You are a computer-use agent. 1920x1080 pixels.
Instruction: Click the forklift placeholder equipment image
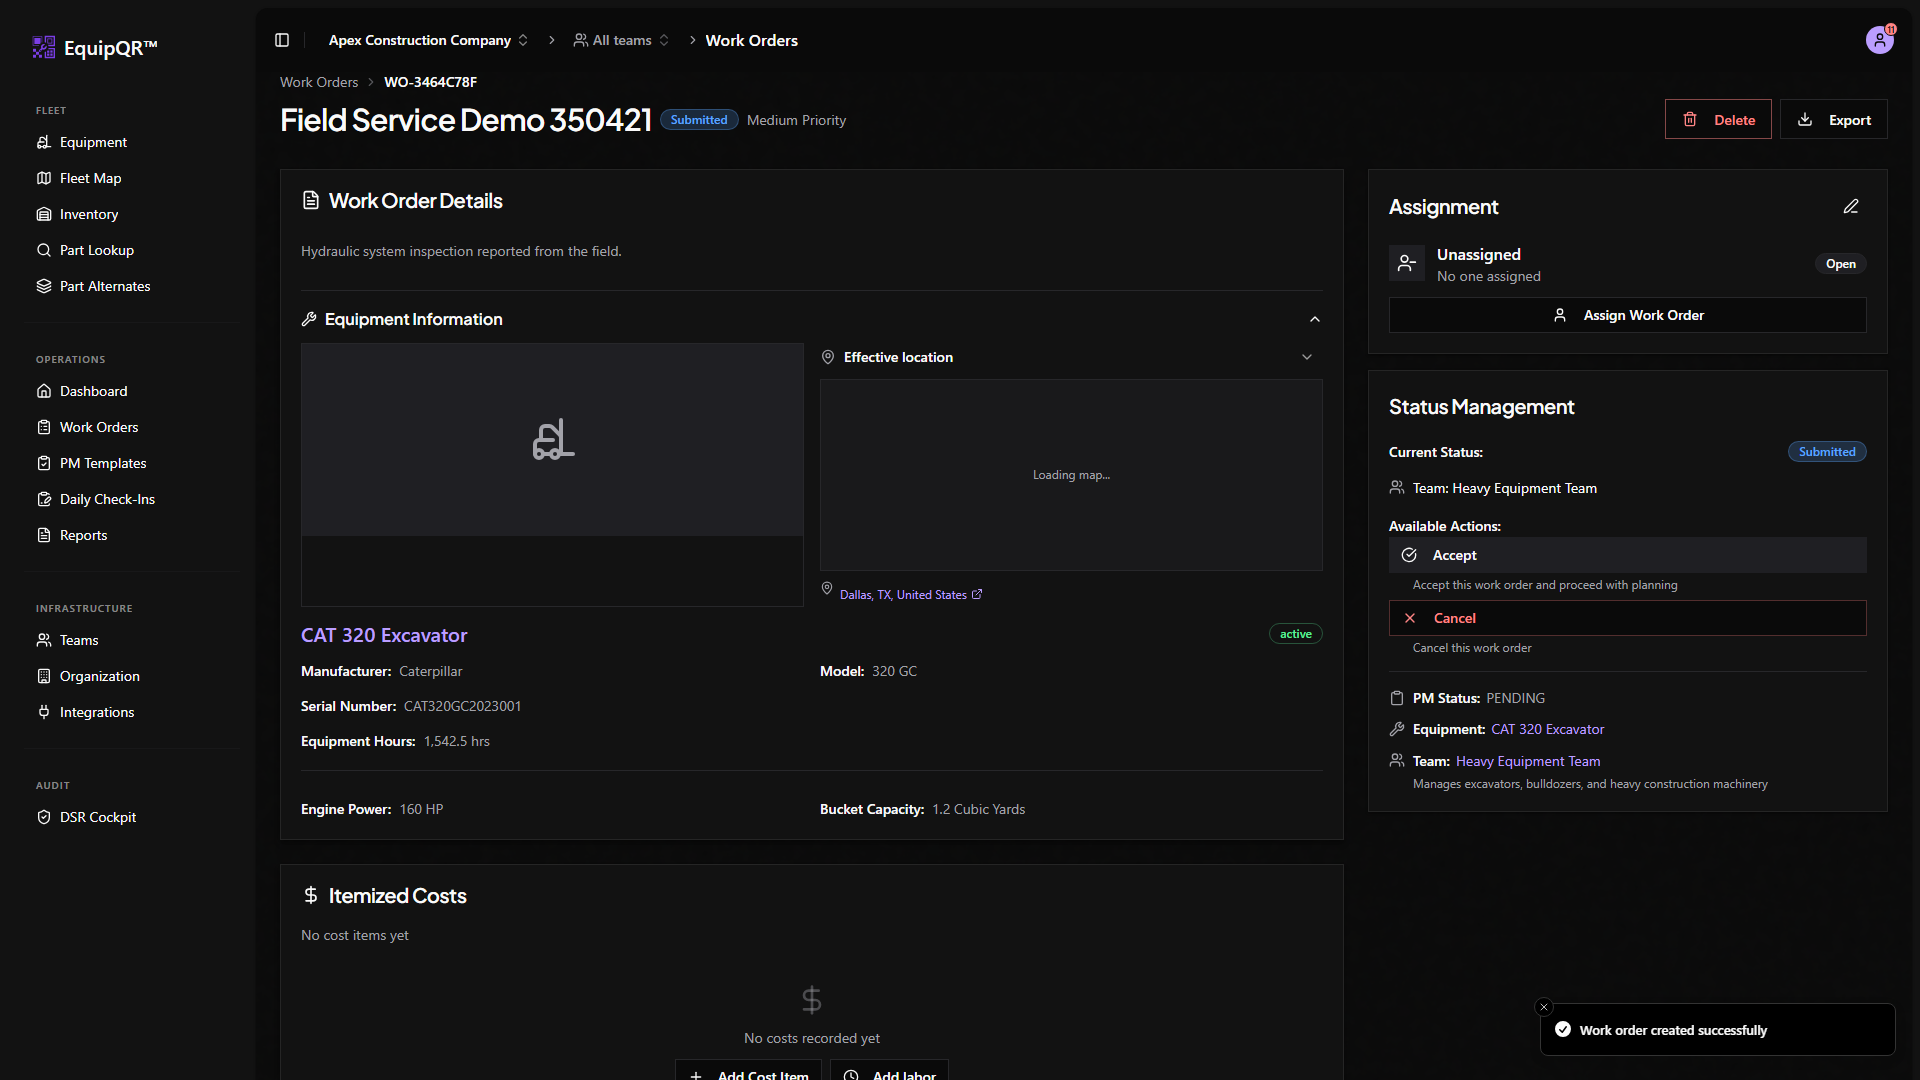[553, 440]
